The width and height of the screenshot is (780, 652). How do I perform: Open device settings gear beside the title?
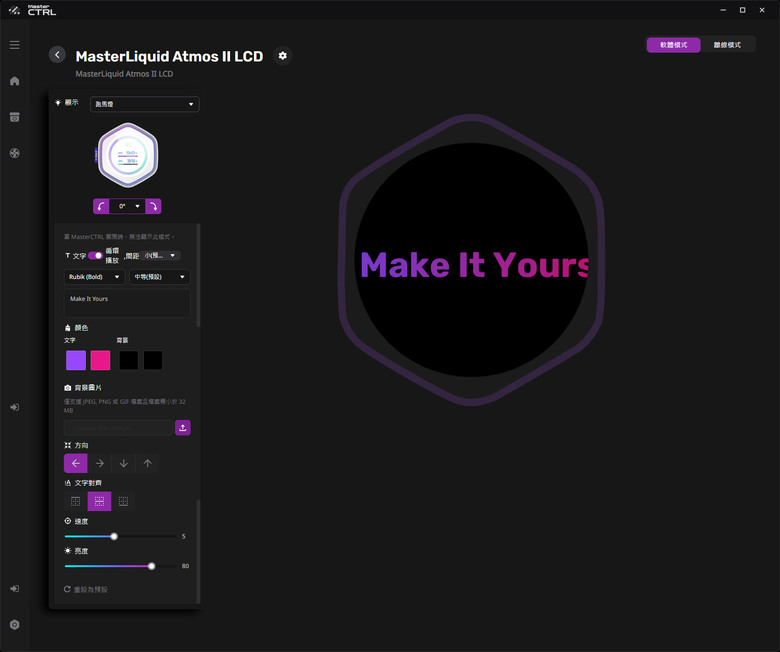[283, 56]
